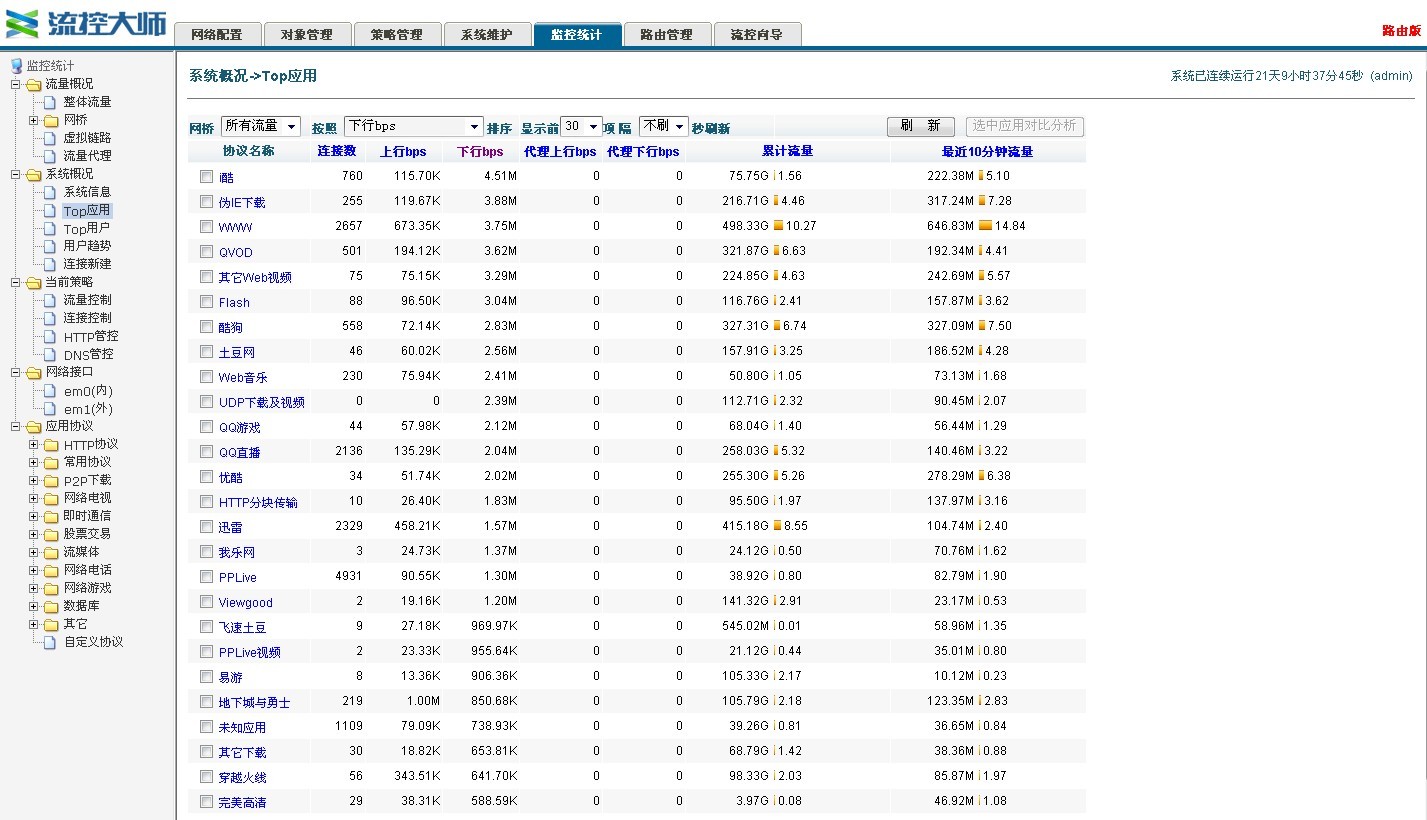Image resolution: width=1427 pixels, height=820 pixels.
Task: Expand the 网桥 tree node
Action: click(33, 120)
